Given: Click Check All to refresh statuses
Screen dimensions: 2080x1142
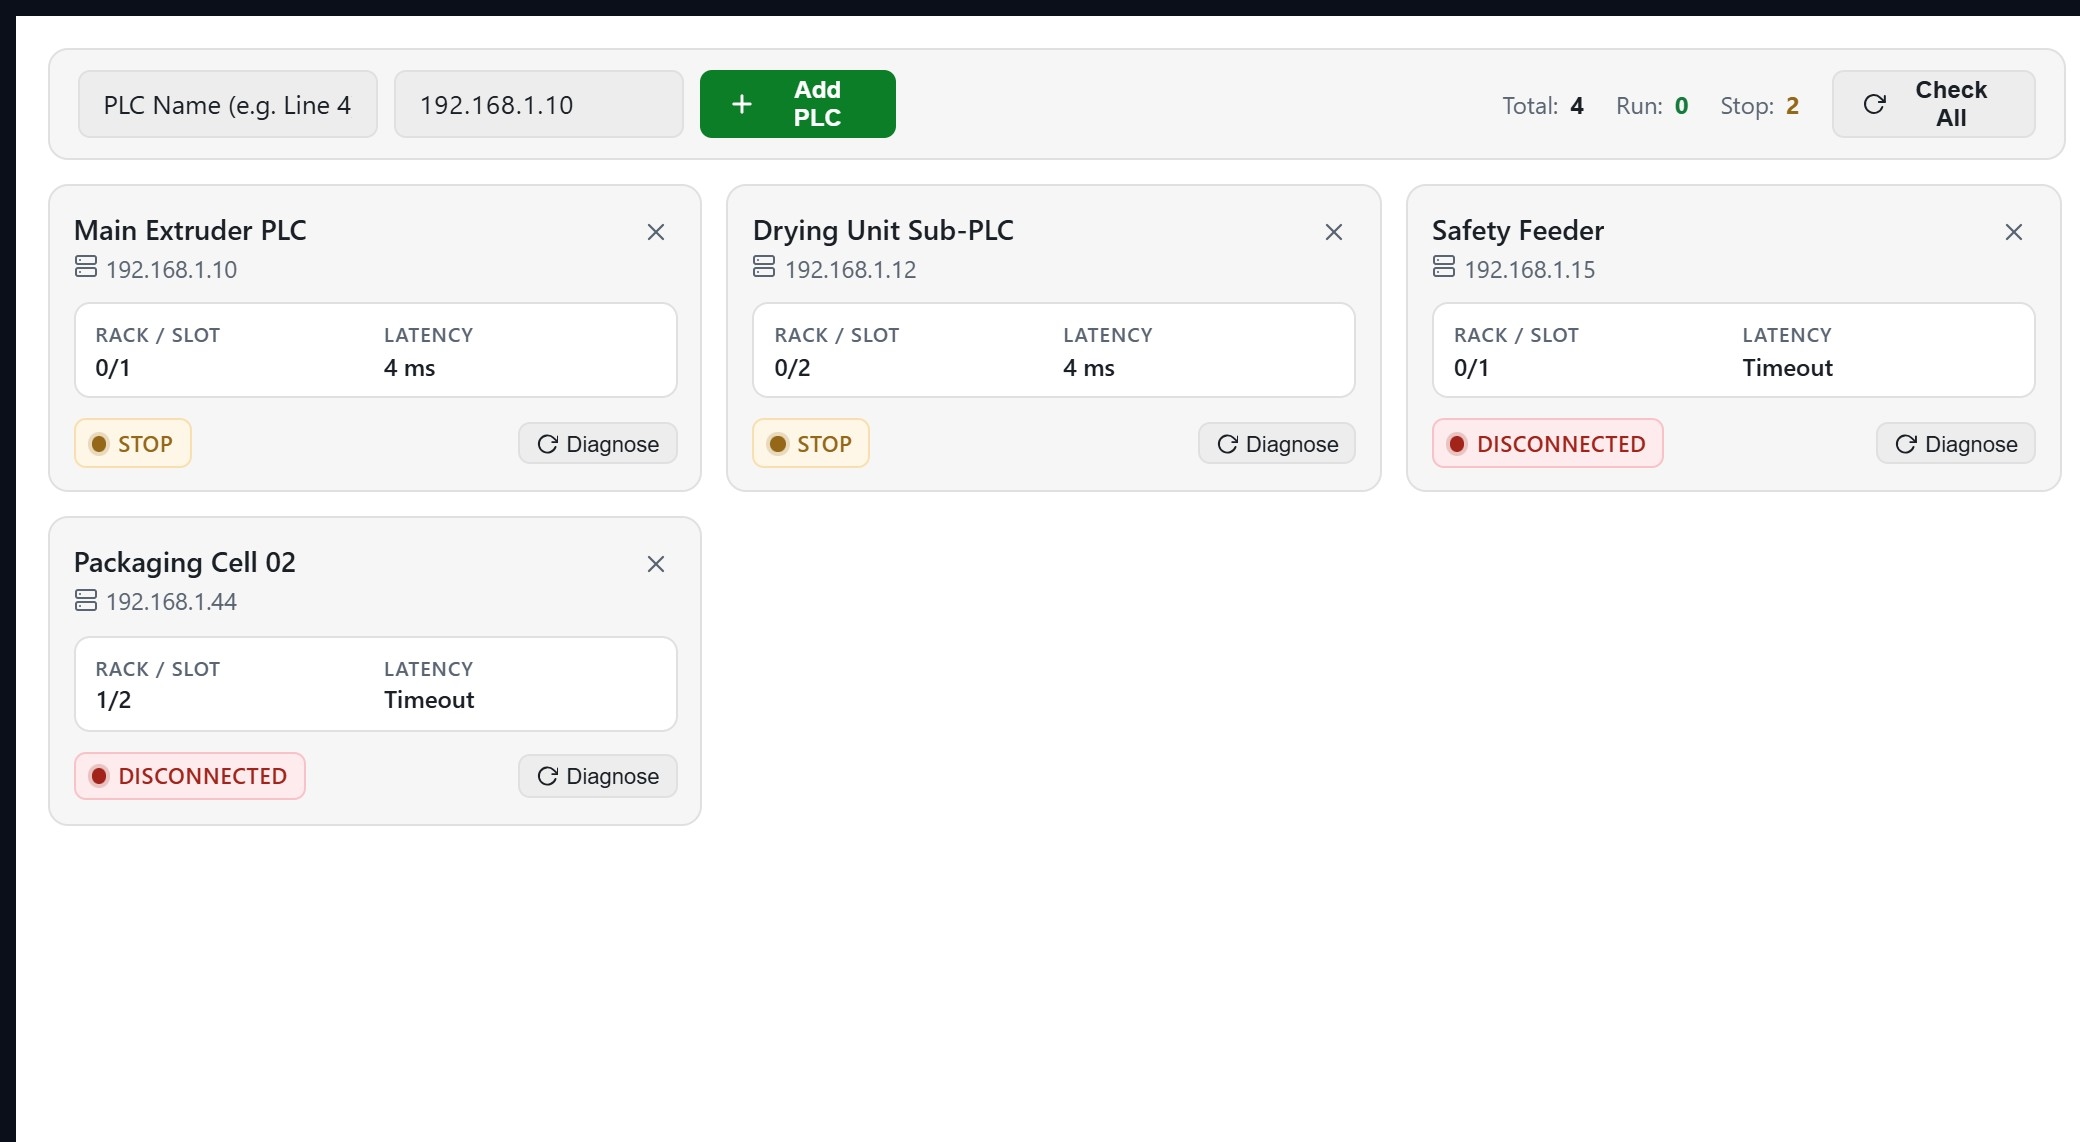Looking at the screenshot, I should pos(1934,104).
